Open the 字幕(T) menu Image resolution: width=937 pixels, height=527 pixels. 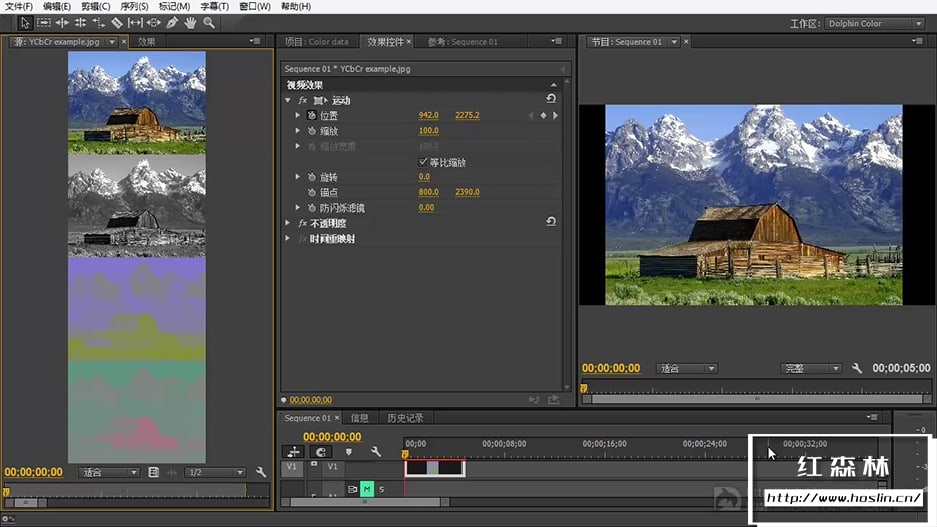coord(214,7)
